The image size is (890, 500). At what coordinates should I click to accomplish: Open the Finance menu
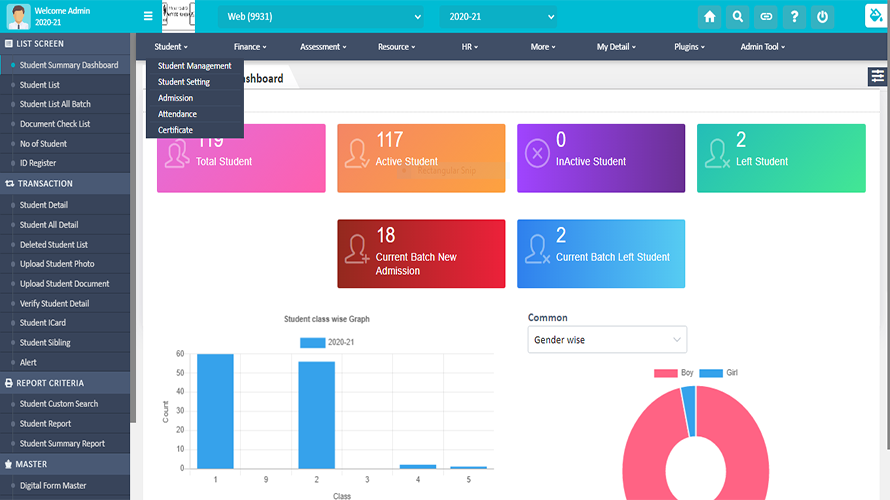click(x=249, y=47)
